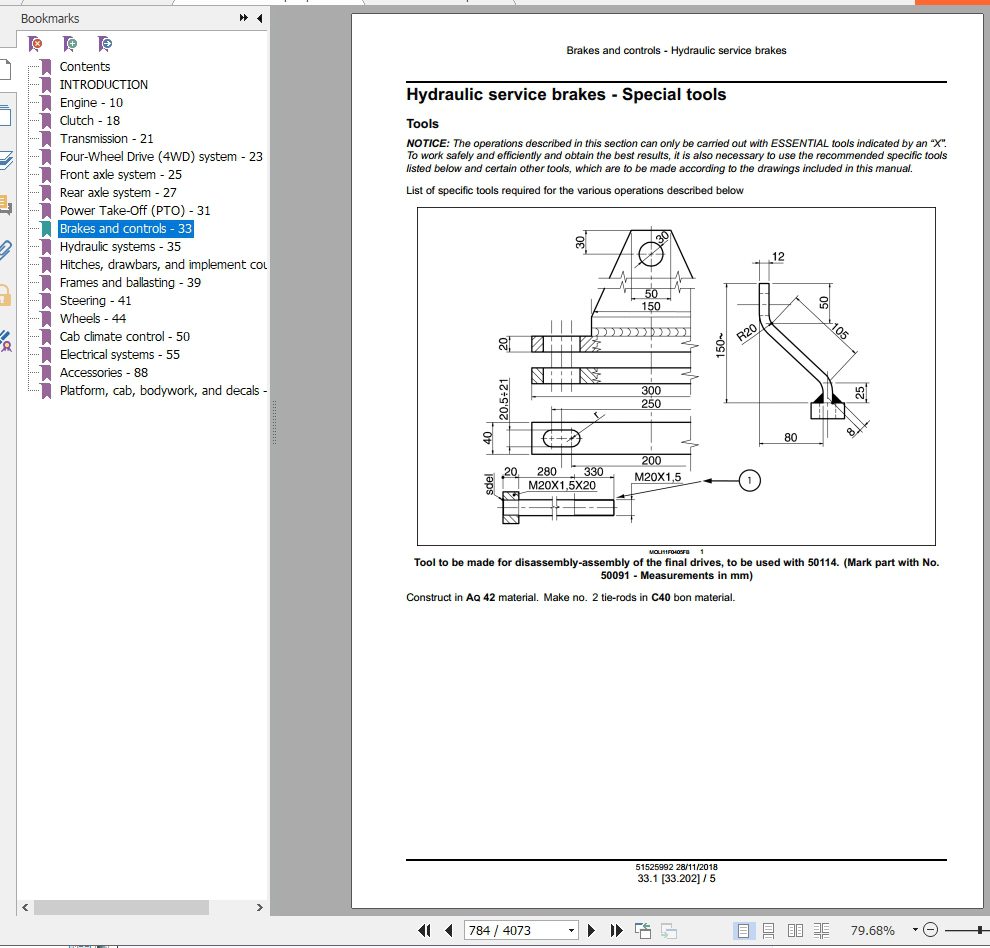Image resolution: width=990 pixels, height=948 pixels.
Task: Advance to the next page
Action: [x=592, y=930]
